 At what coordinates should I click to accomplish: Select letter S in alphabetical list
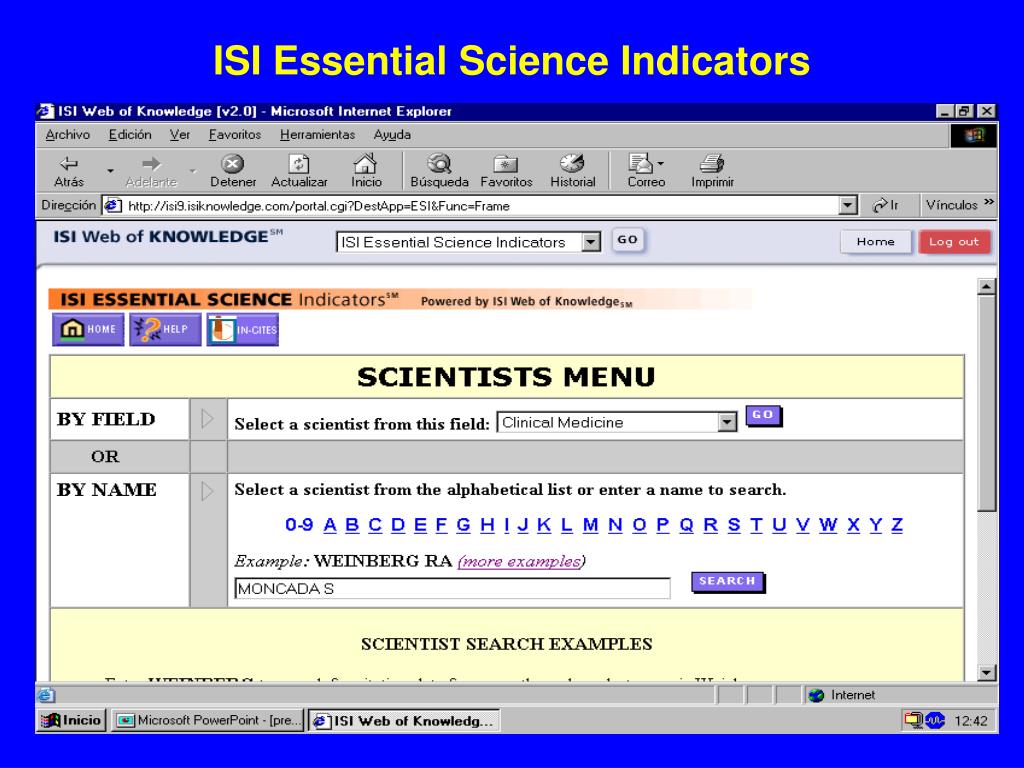(734, 524)
